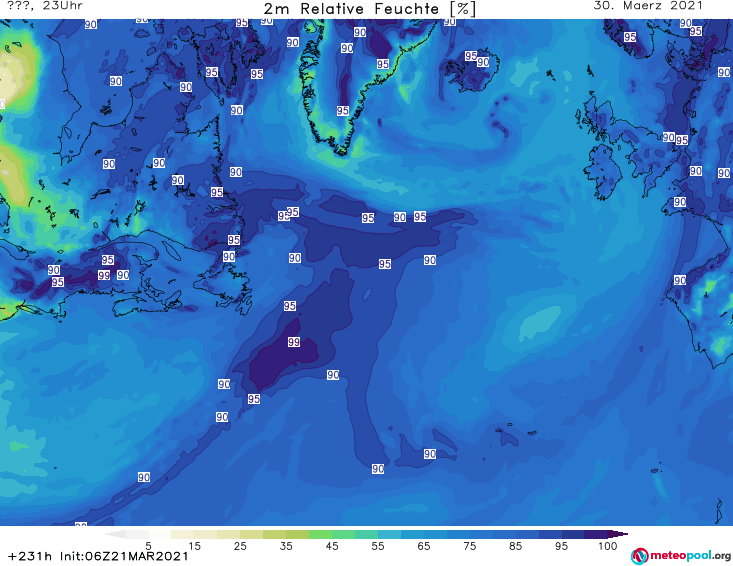Click the meteopool.org logo
733x566 pixels.
(681, 556)
